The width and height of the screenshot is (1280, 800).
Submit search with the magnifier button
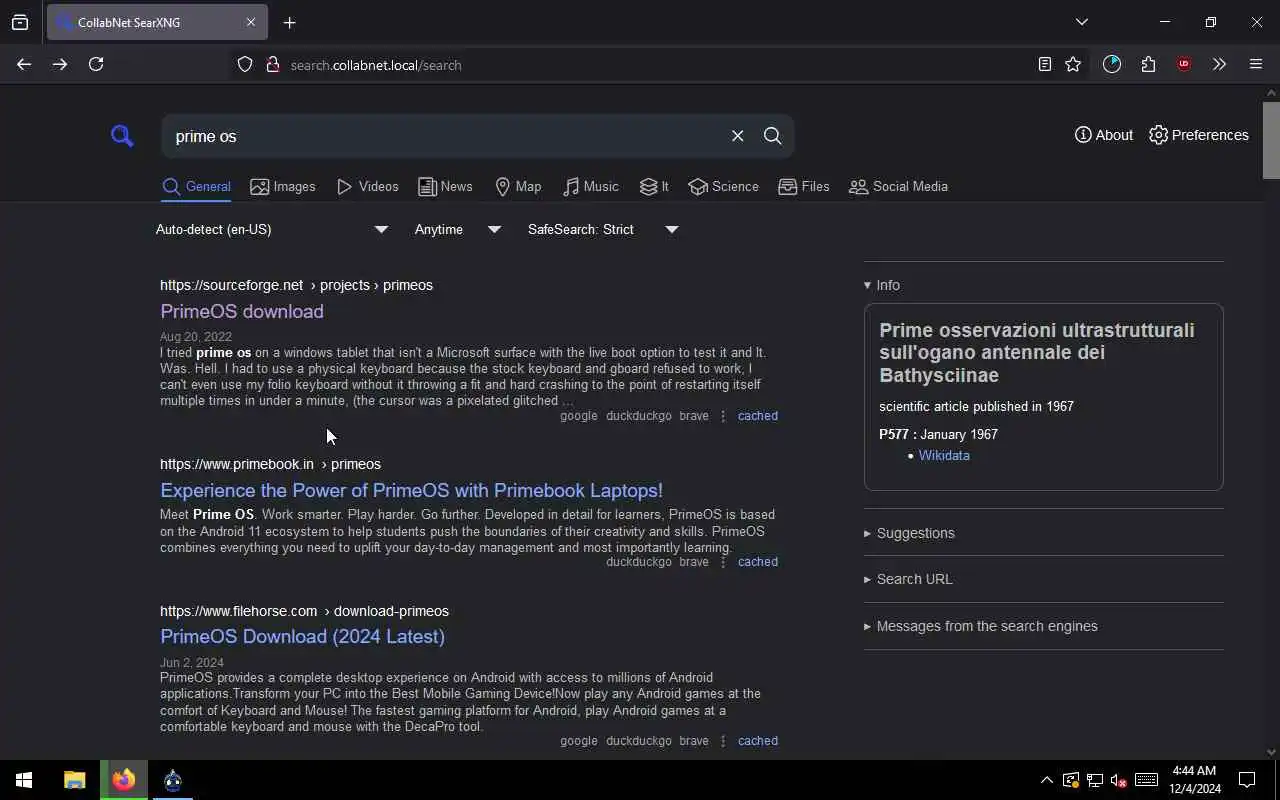tap(772, 136)
